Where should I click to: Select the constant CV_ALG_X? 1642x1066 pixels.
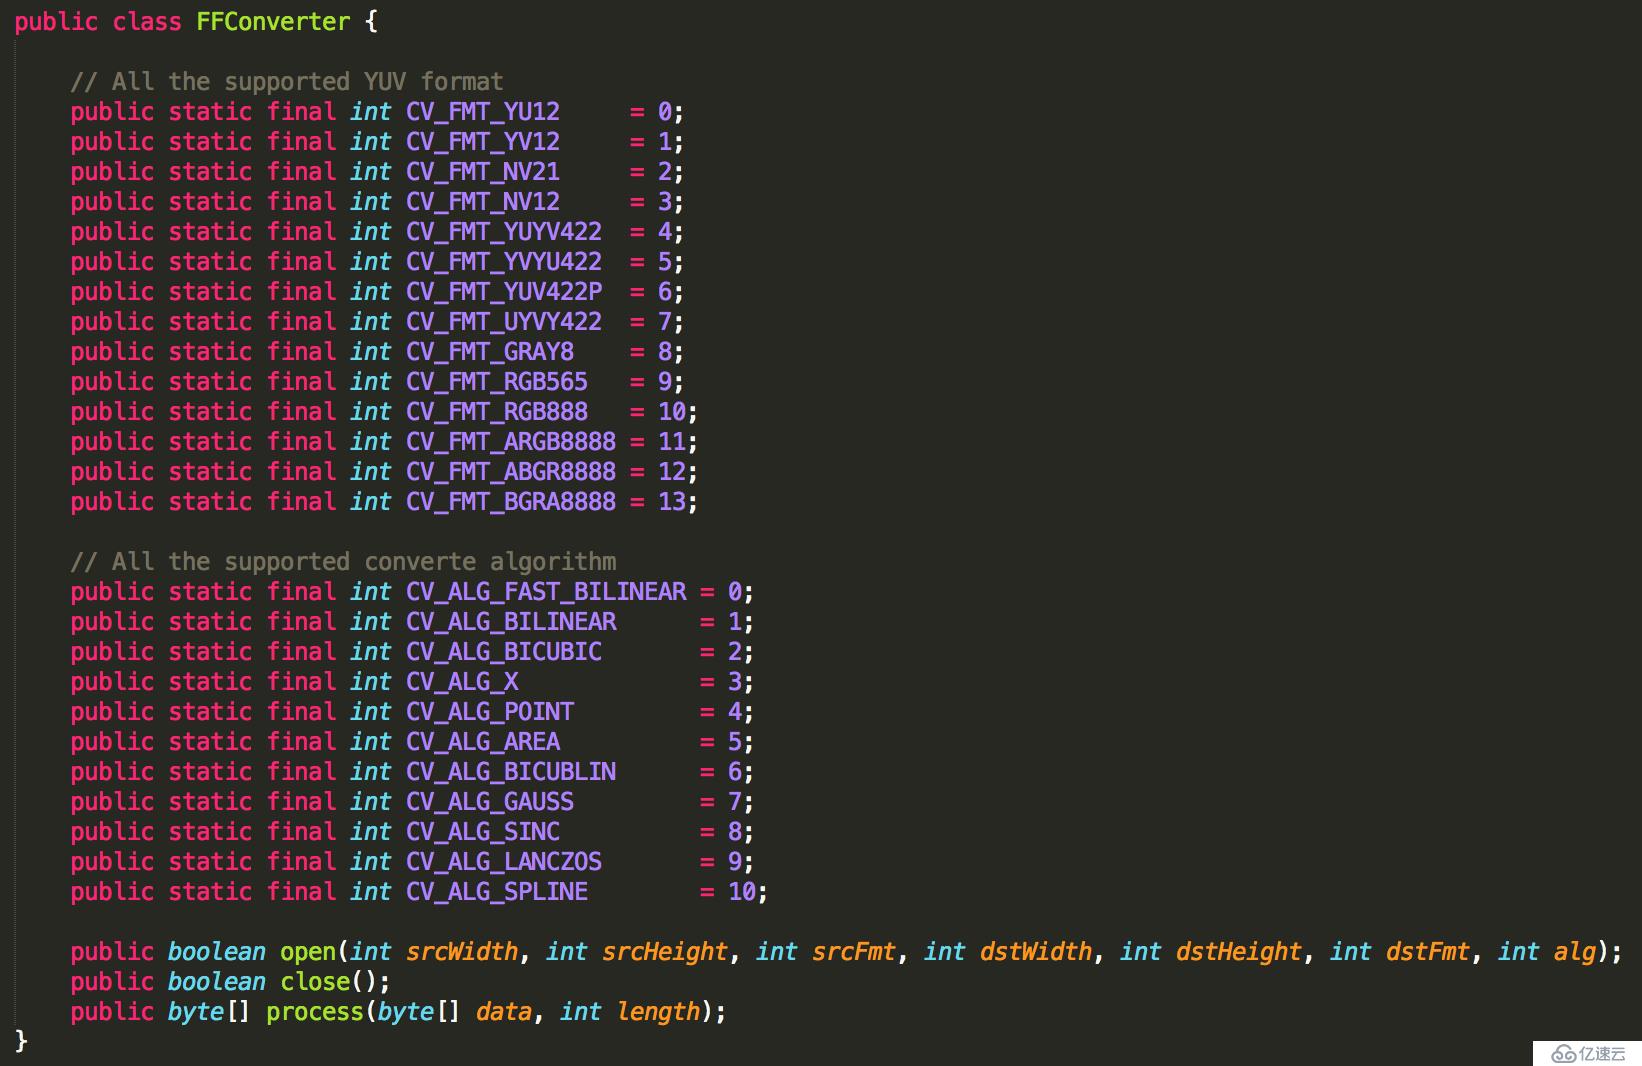tap(462, 681)
